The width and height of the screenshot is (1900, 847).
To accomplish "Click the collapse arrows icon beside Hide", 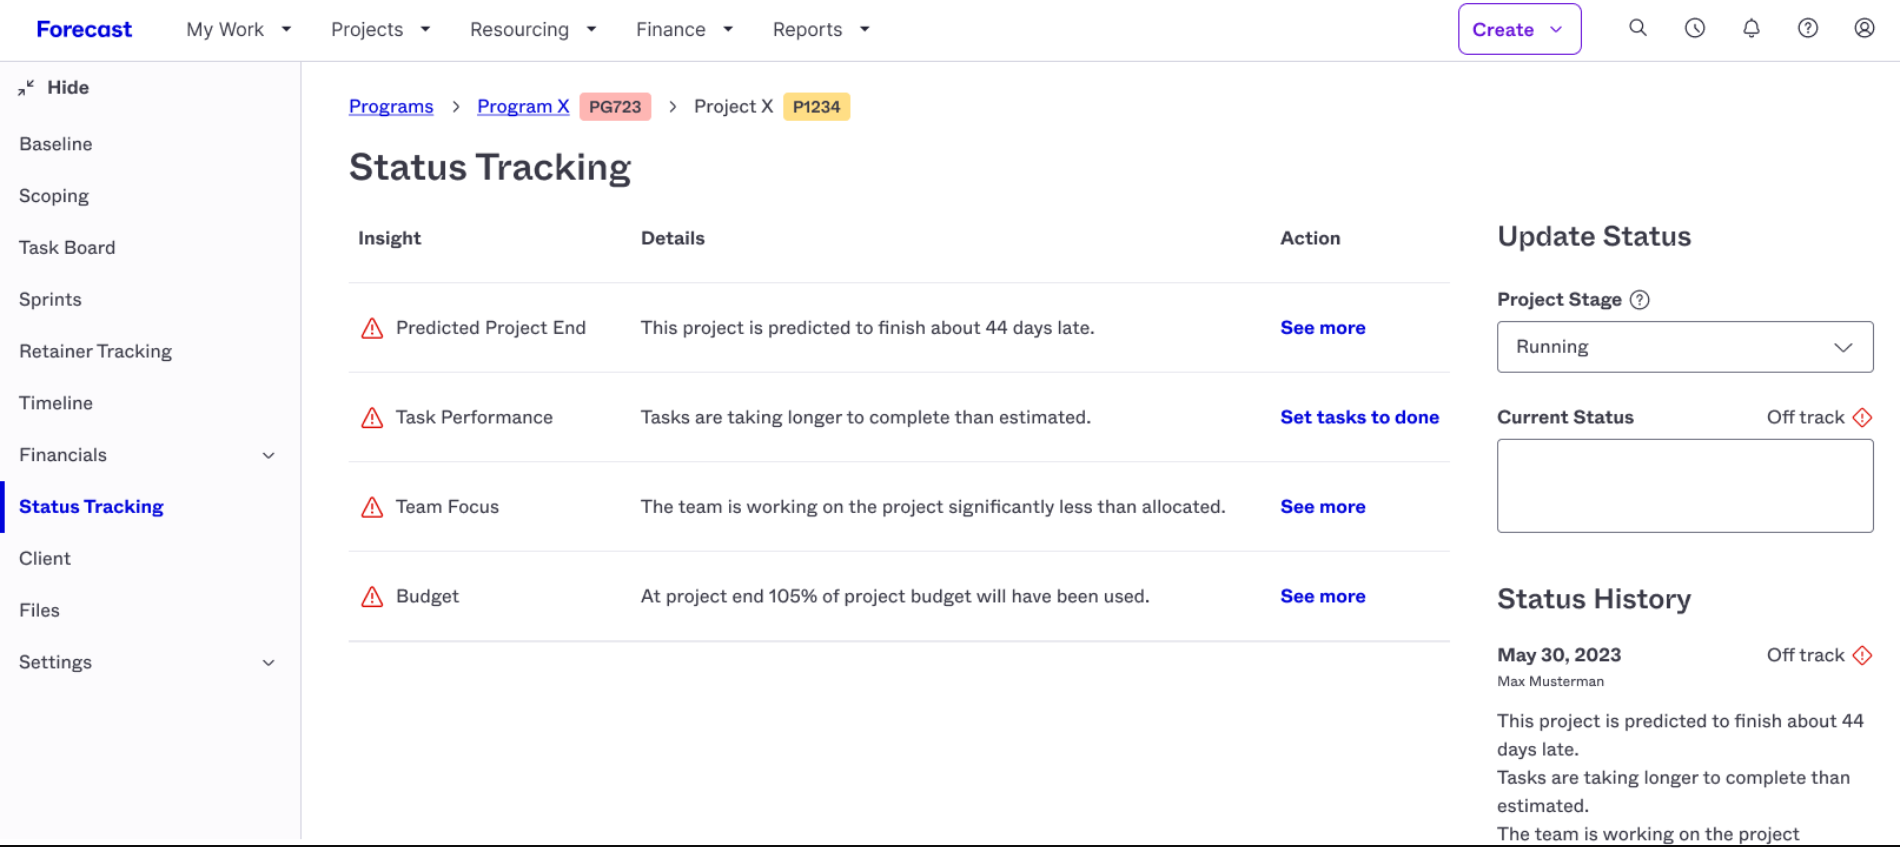I will (x=26, y=88).
